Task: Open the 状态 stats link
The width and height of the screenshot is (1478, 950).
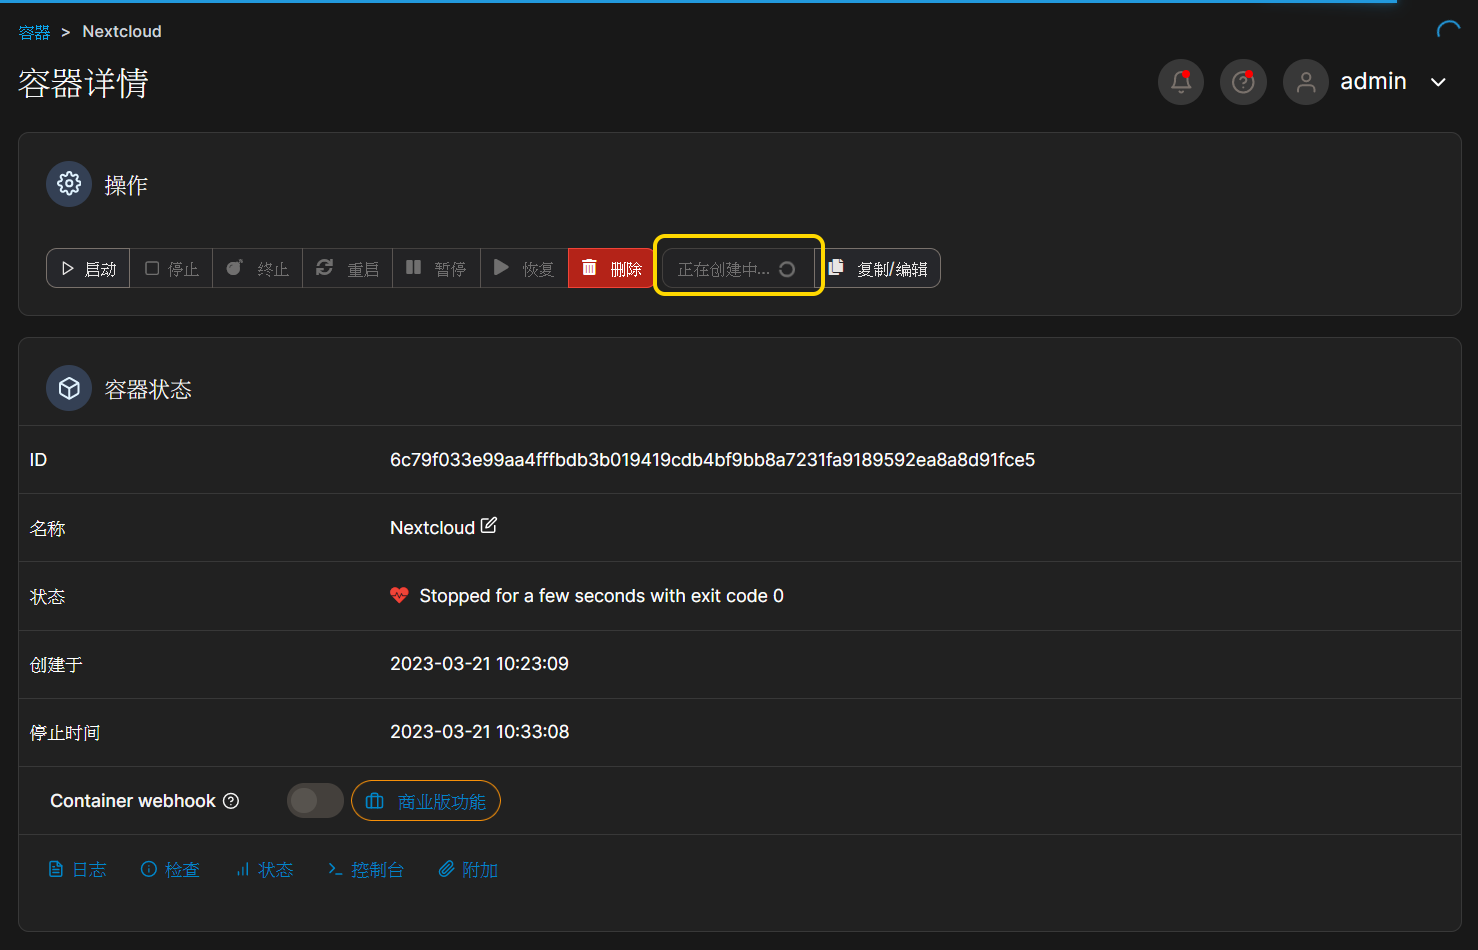Action: click(264, 869)
